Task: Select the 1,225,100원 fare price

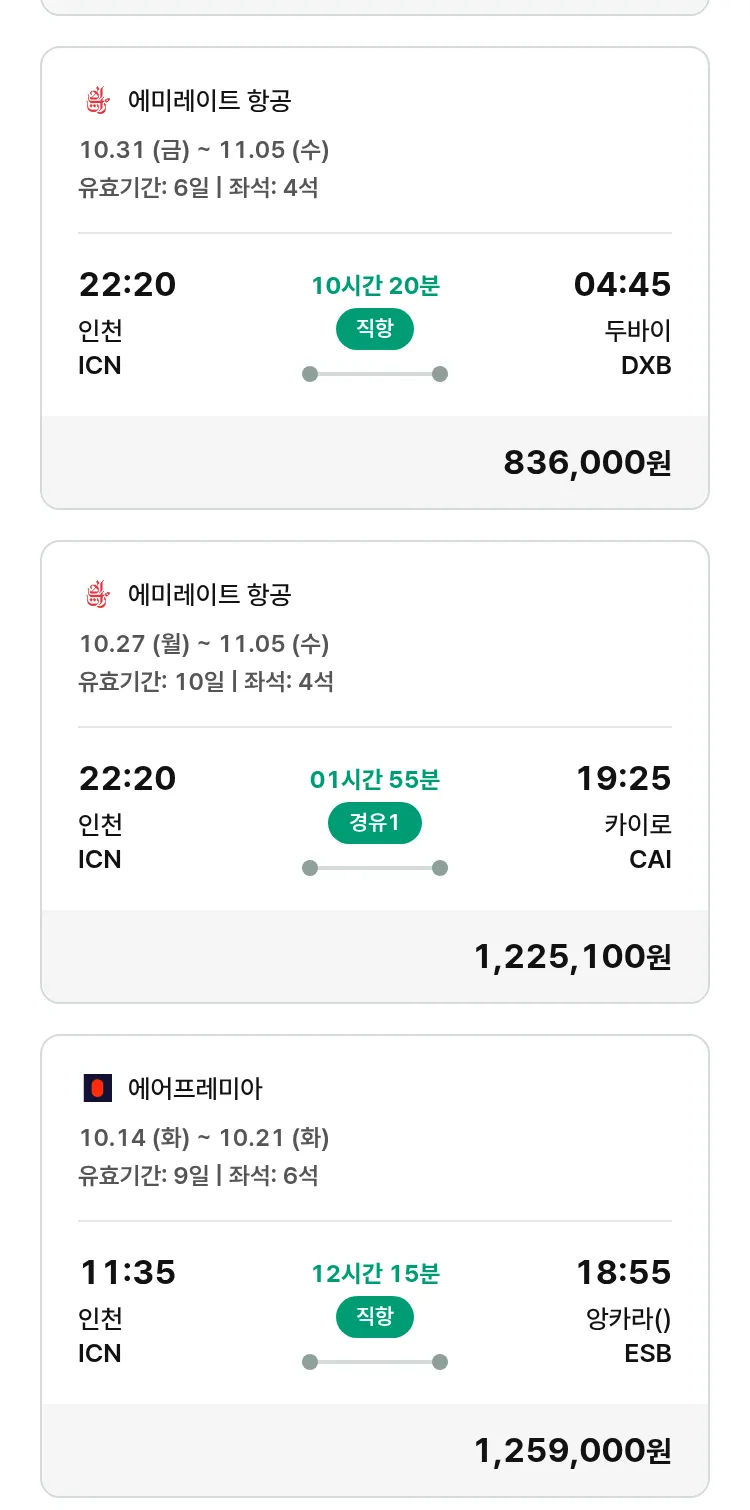Action: [x=572, y=957]
